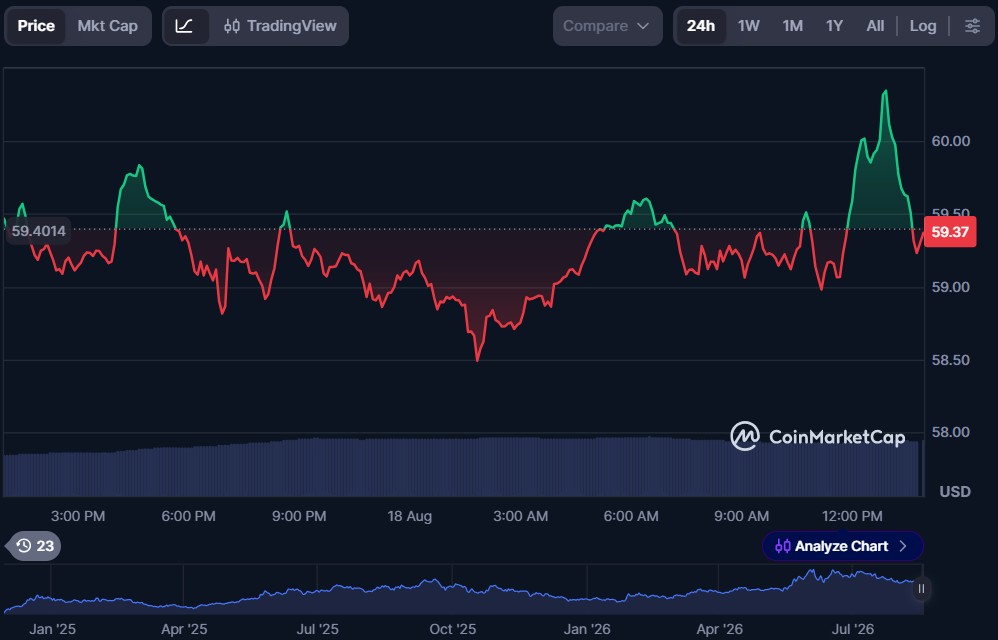Click Jan '26 on the overview timeline
The height and width of the screenshot is (640, 998).
click(x=587, y=629)
